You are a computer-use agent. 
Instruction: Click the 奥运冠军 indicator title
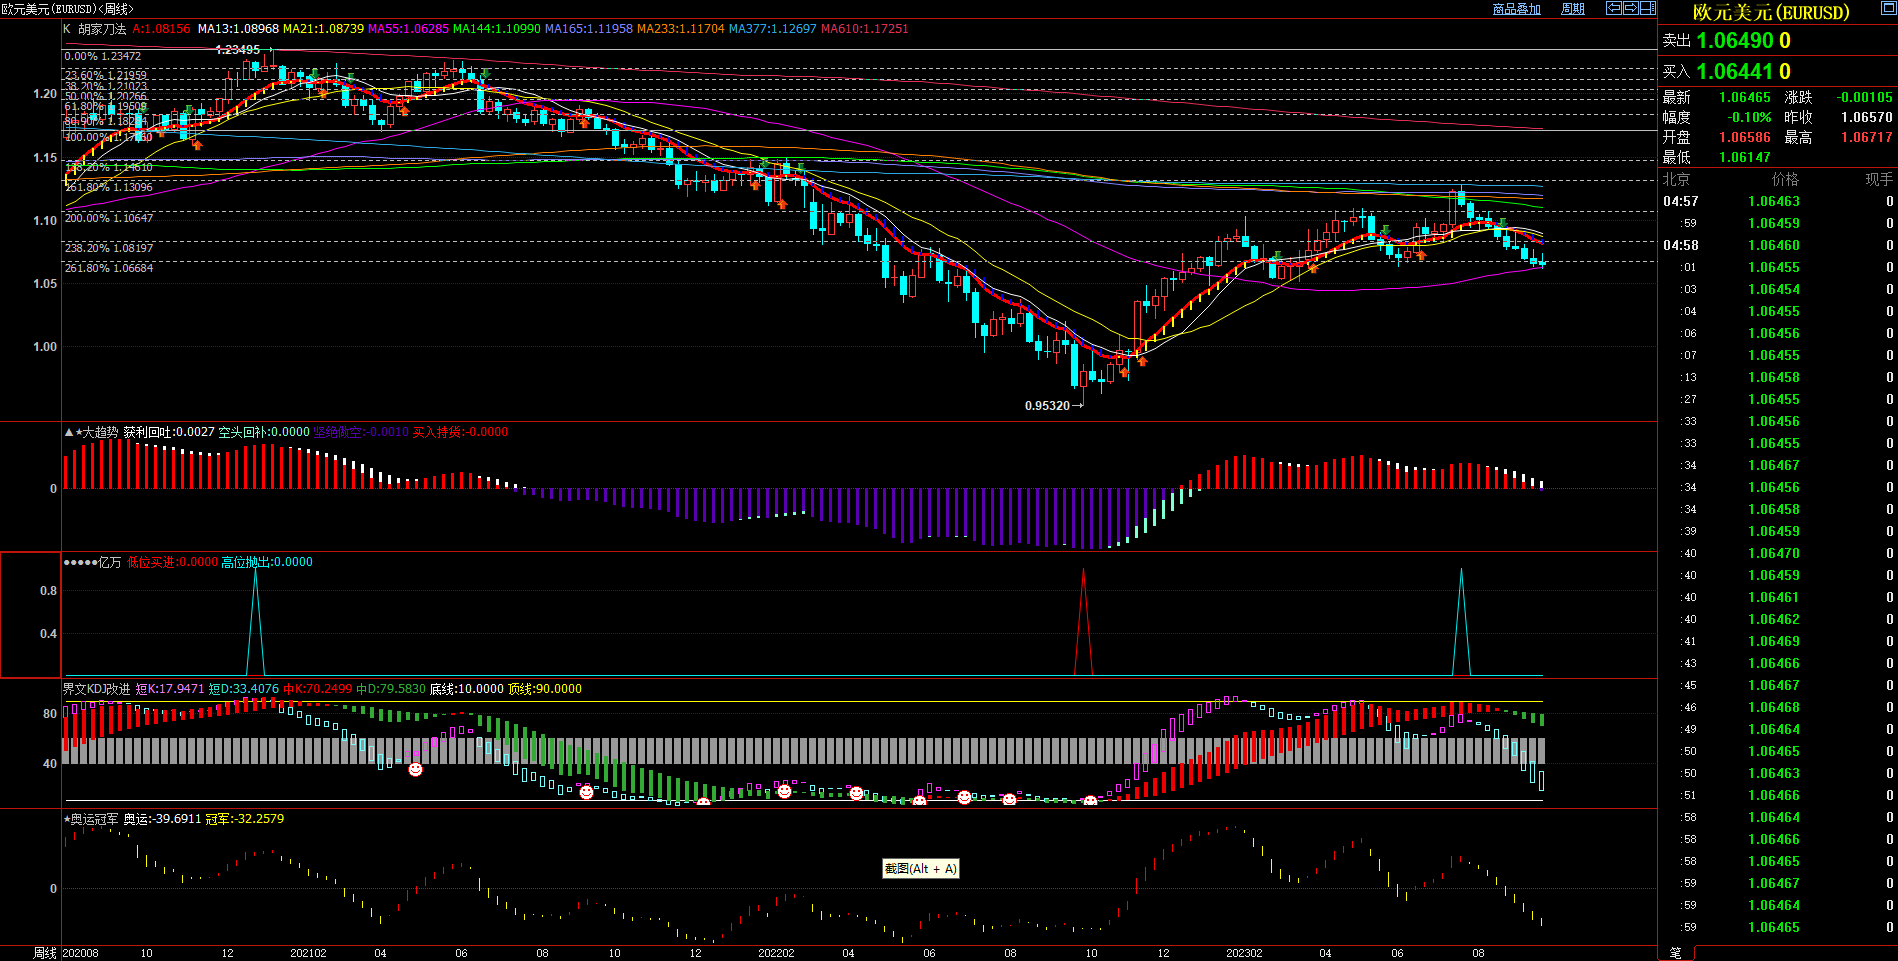coord(93,819)
